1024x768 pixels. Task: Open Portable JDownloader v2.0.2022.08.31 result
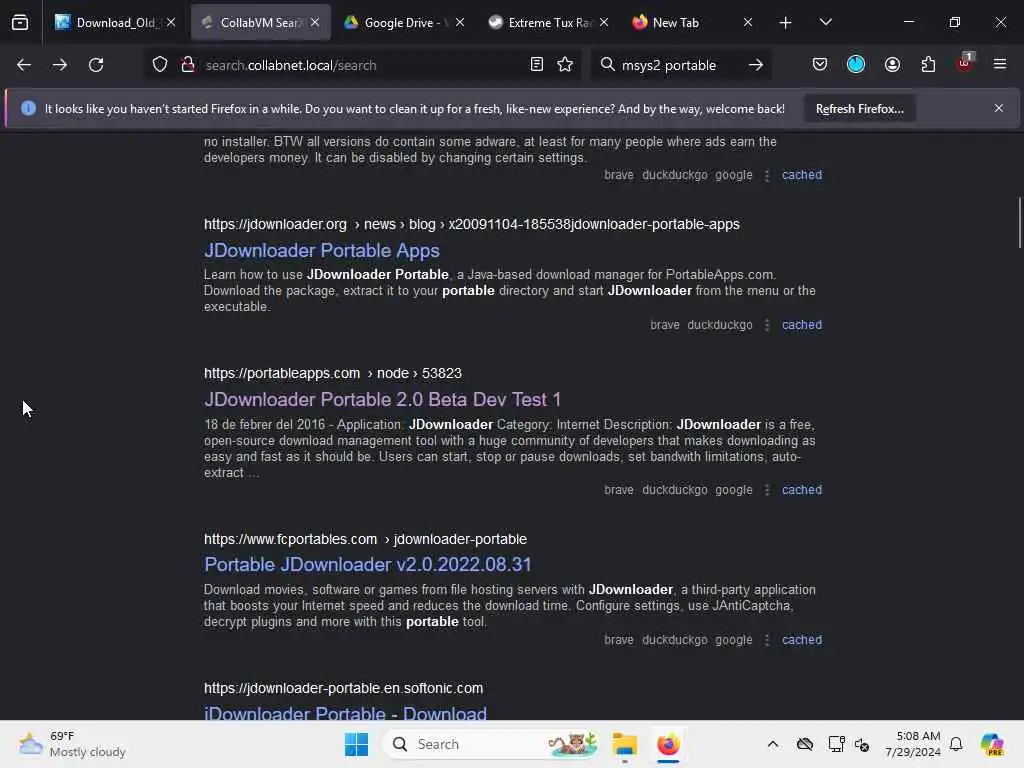pos(368,565)
